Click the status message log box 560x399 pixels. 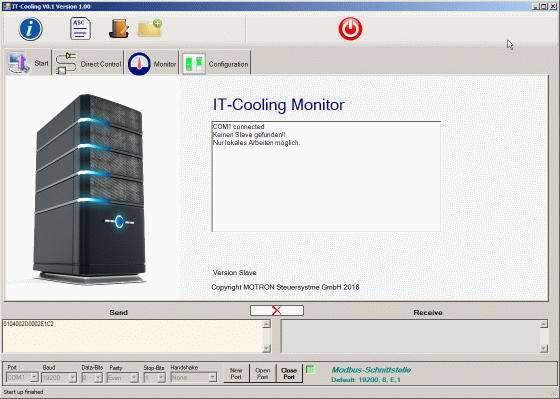point(326,176)
